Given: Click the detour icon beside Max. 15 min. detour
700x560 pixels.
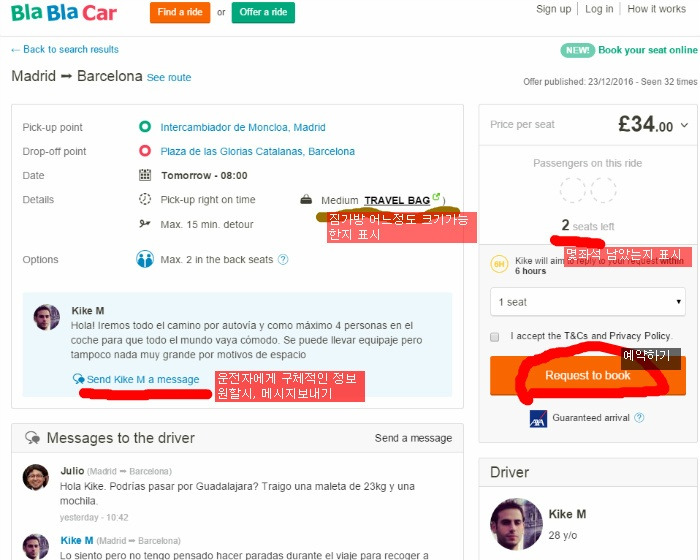Looking at the screenshot, I should [145, 223].
